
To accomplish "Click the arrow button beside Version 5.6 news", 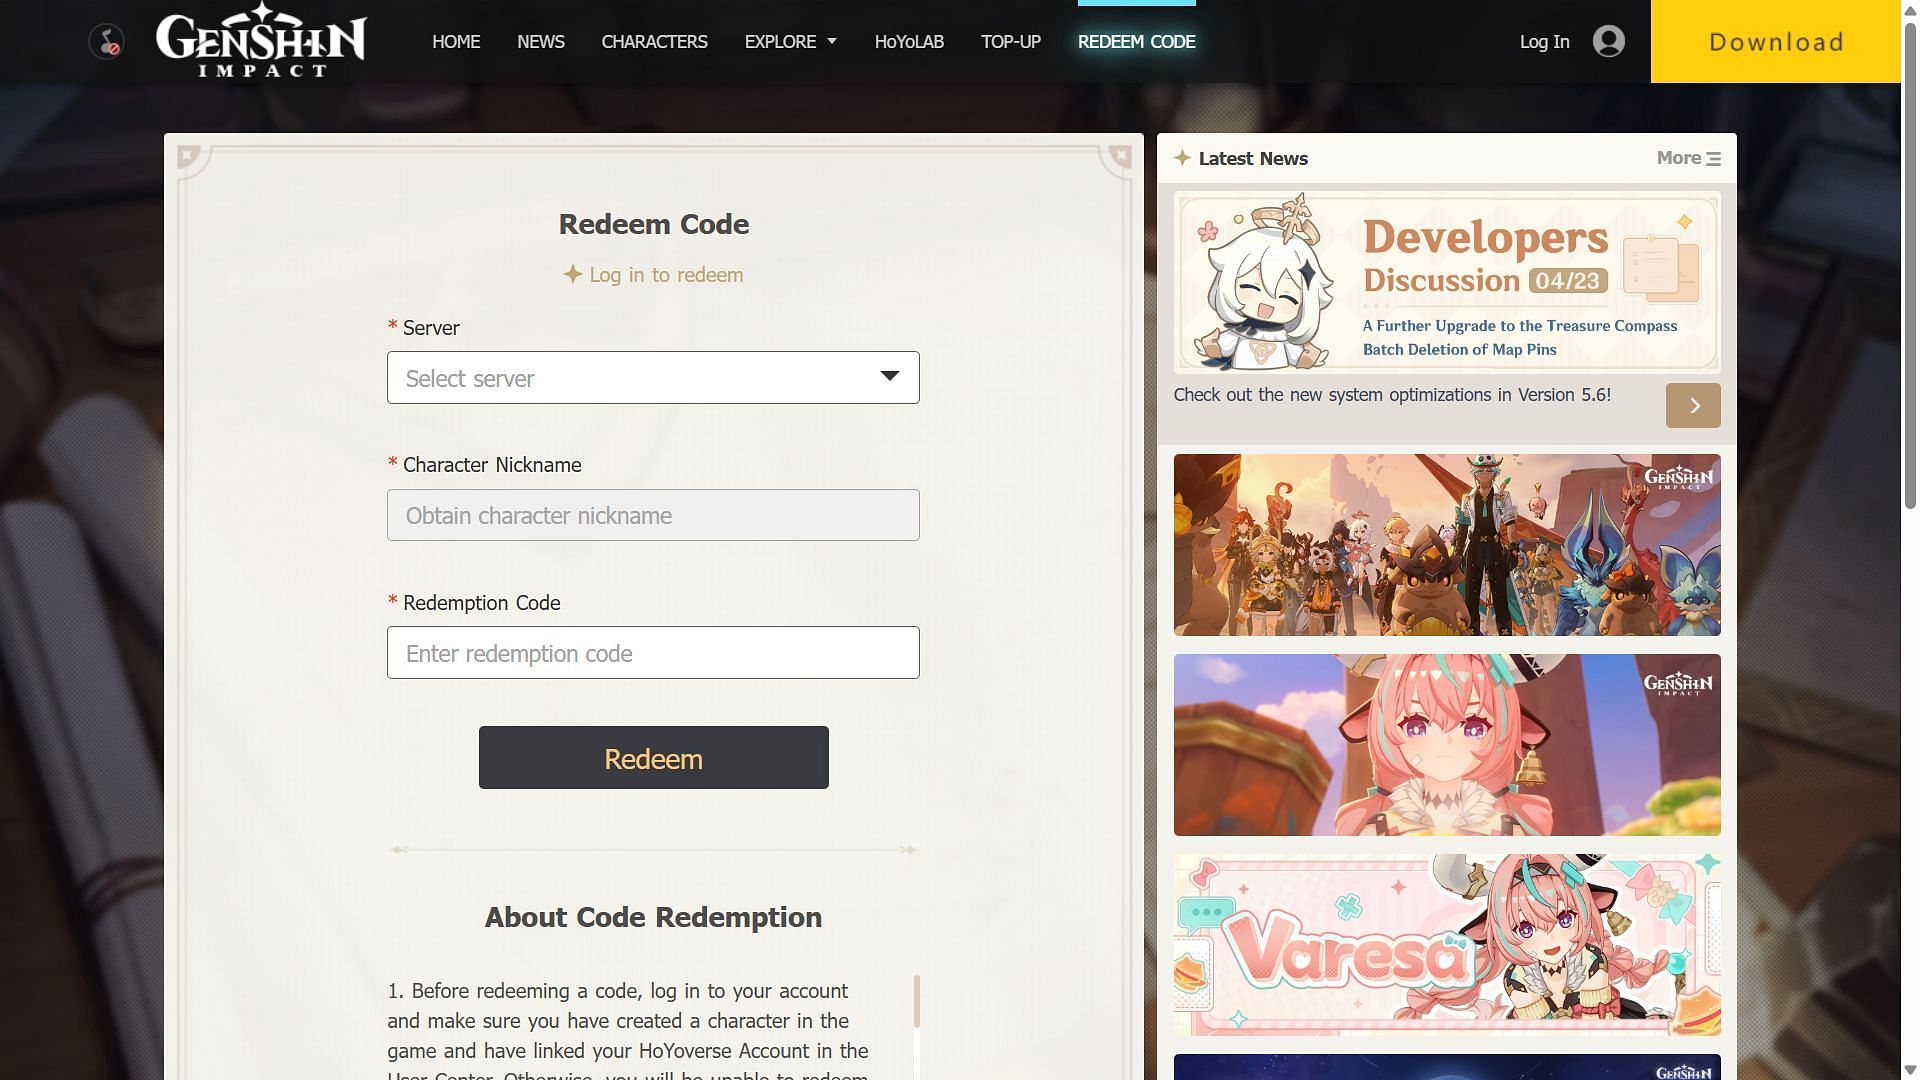I will pos(1693,405).
